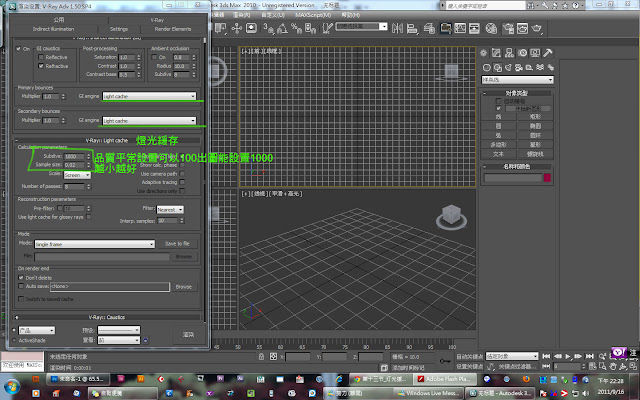Toggle the Spinner Snap icon

tap(310, 28)
